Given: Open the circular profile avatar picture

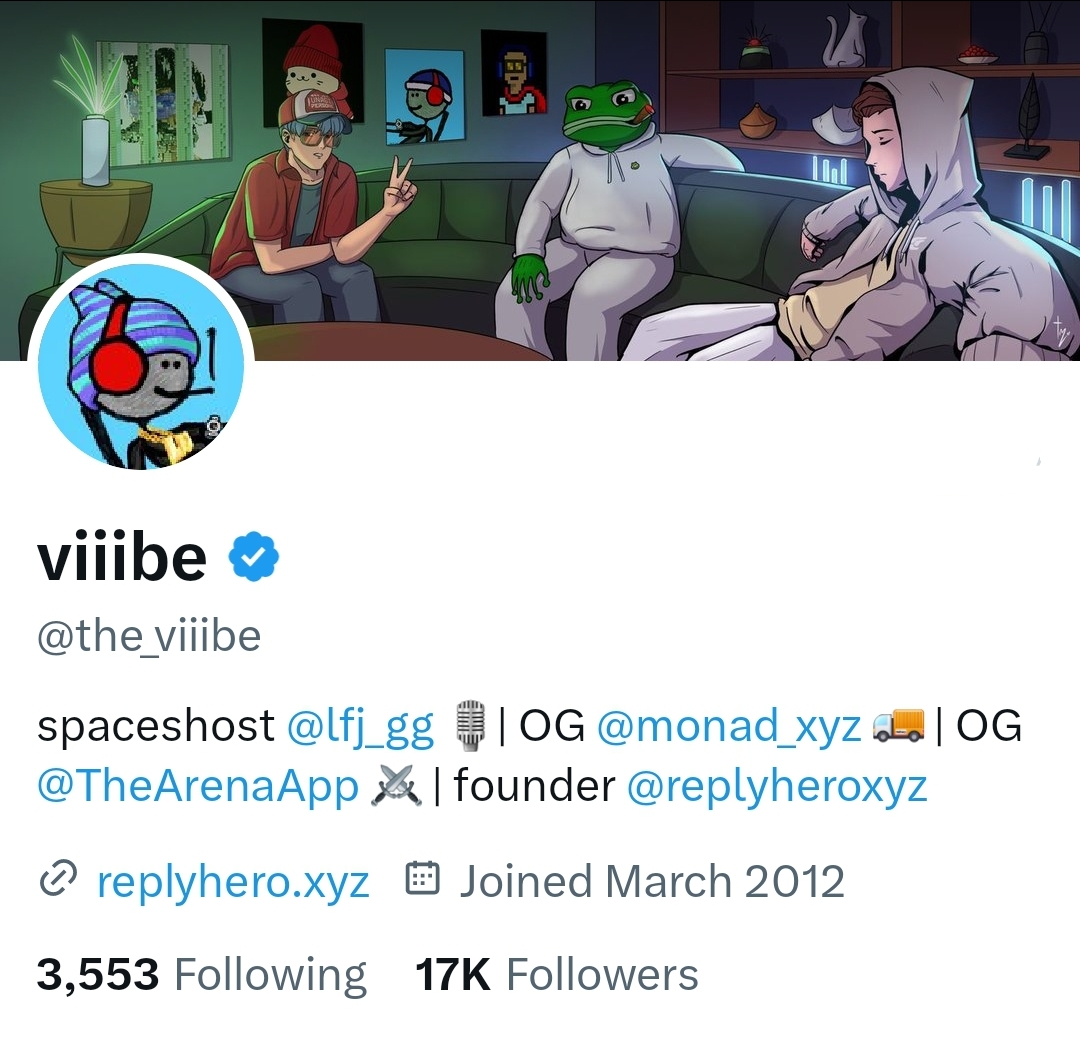Looking at the screenshot, I should [x=141, y=366].
